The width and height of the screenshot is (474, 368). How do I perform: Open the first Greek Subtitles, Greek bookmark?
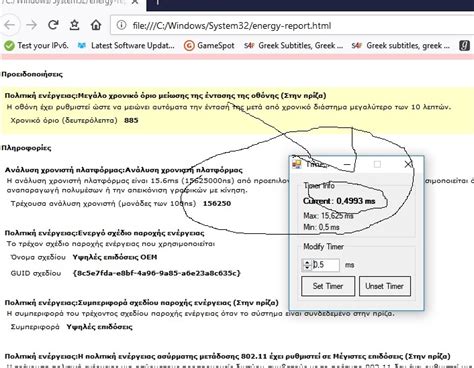[294, 45]
